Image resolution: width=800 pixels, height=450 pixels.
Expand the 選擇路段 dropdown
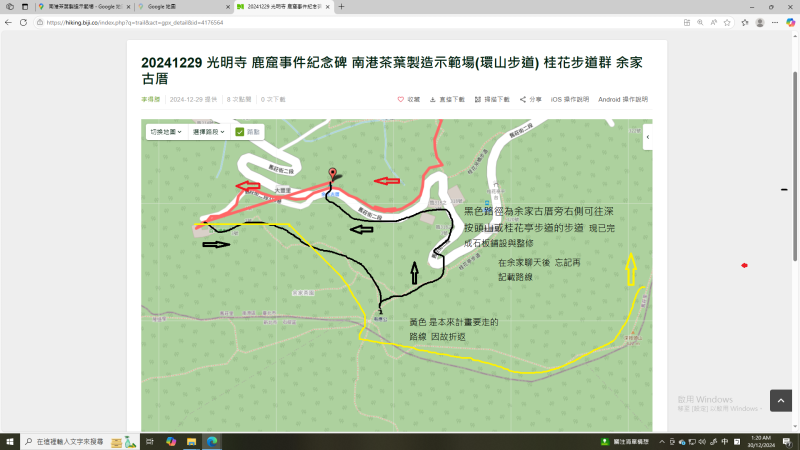pos(209,132)
